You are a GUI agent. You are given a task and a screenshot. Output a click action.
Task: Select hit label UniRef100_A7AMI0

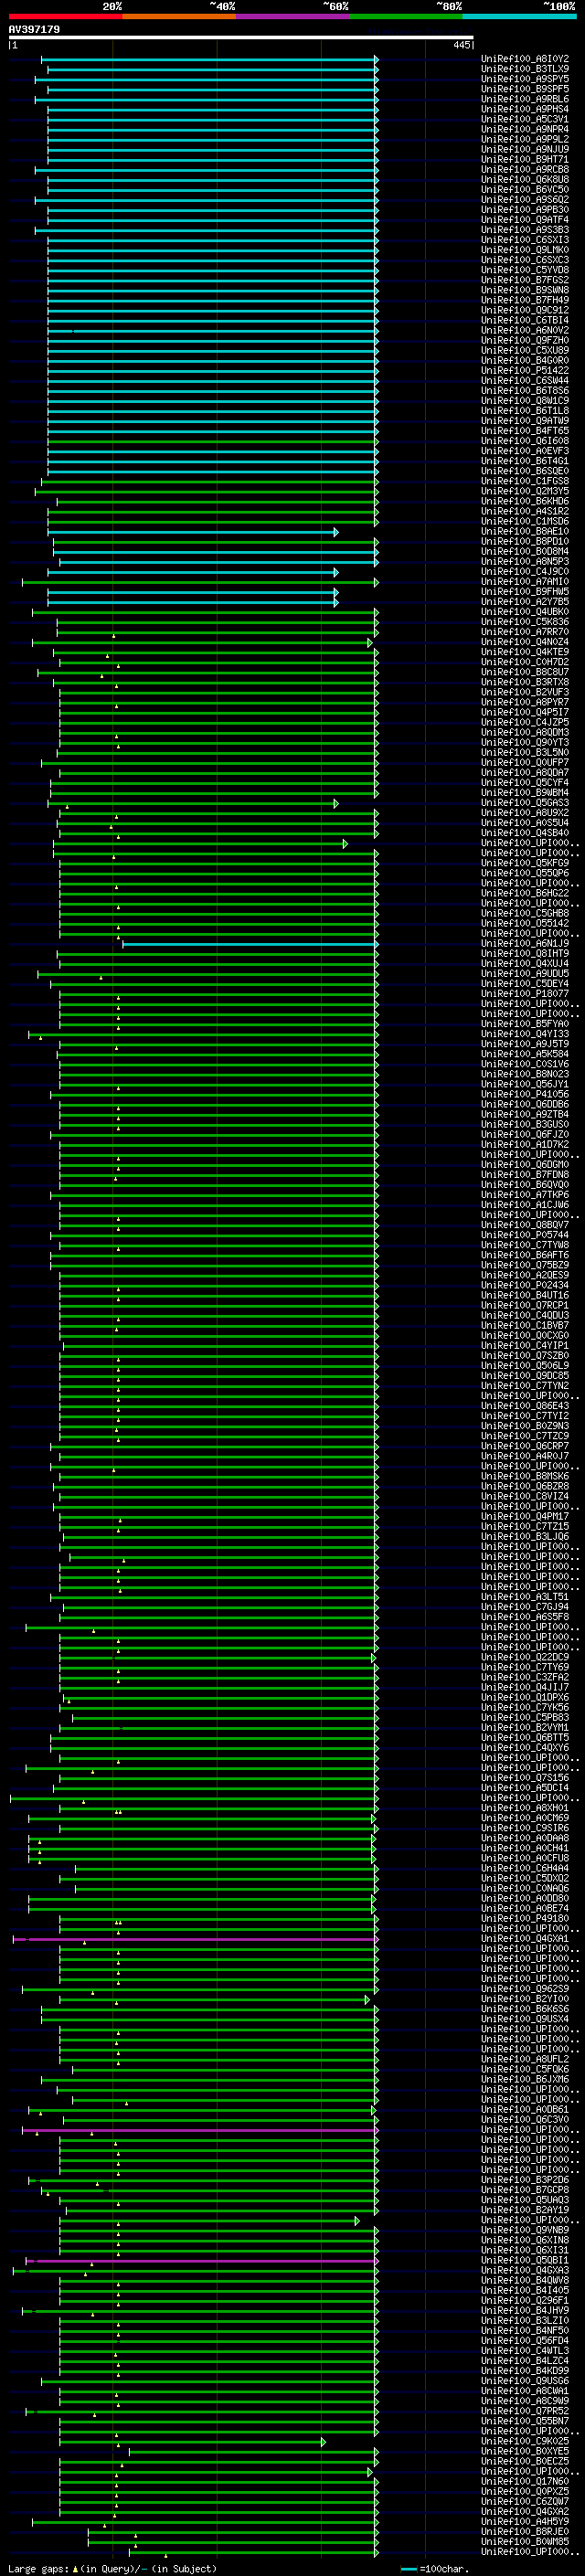coord(524,582)
